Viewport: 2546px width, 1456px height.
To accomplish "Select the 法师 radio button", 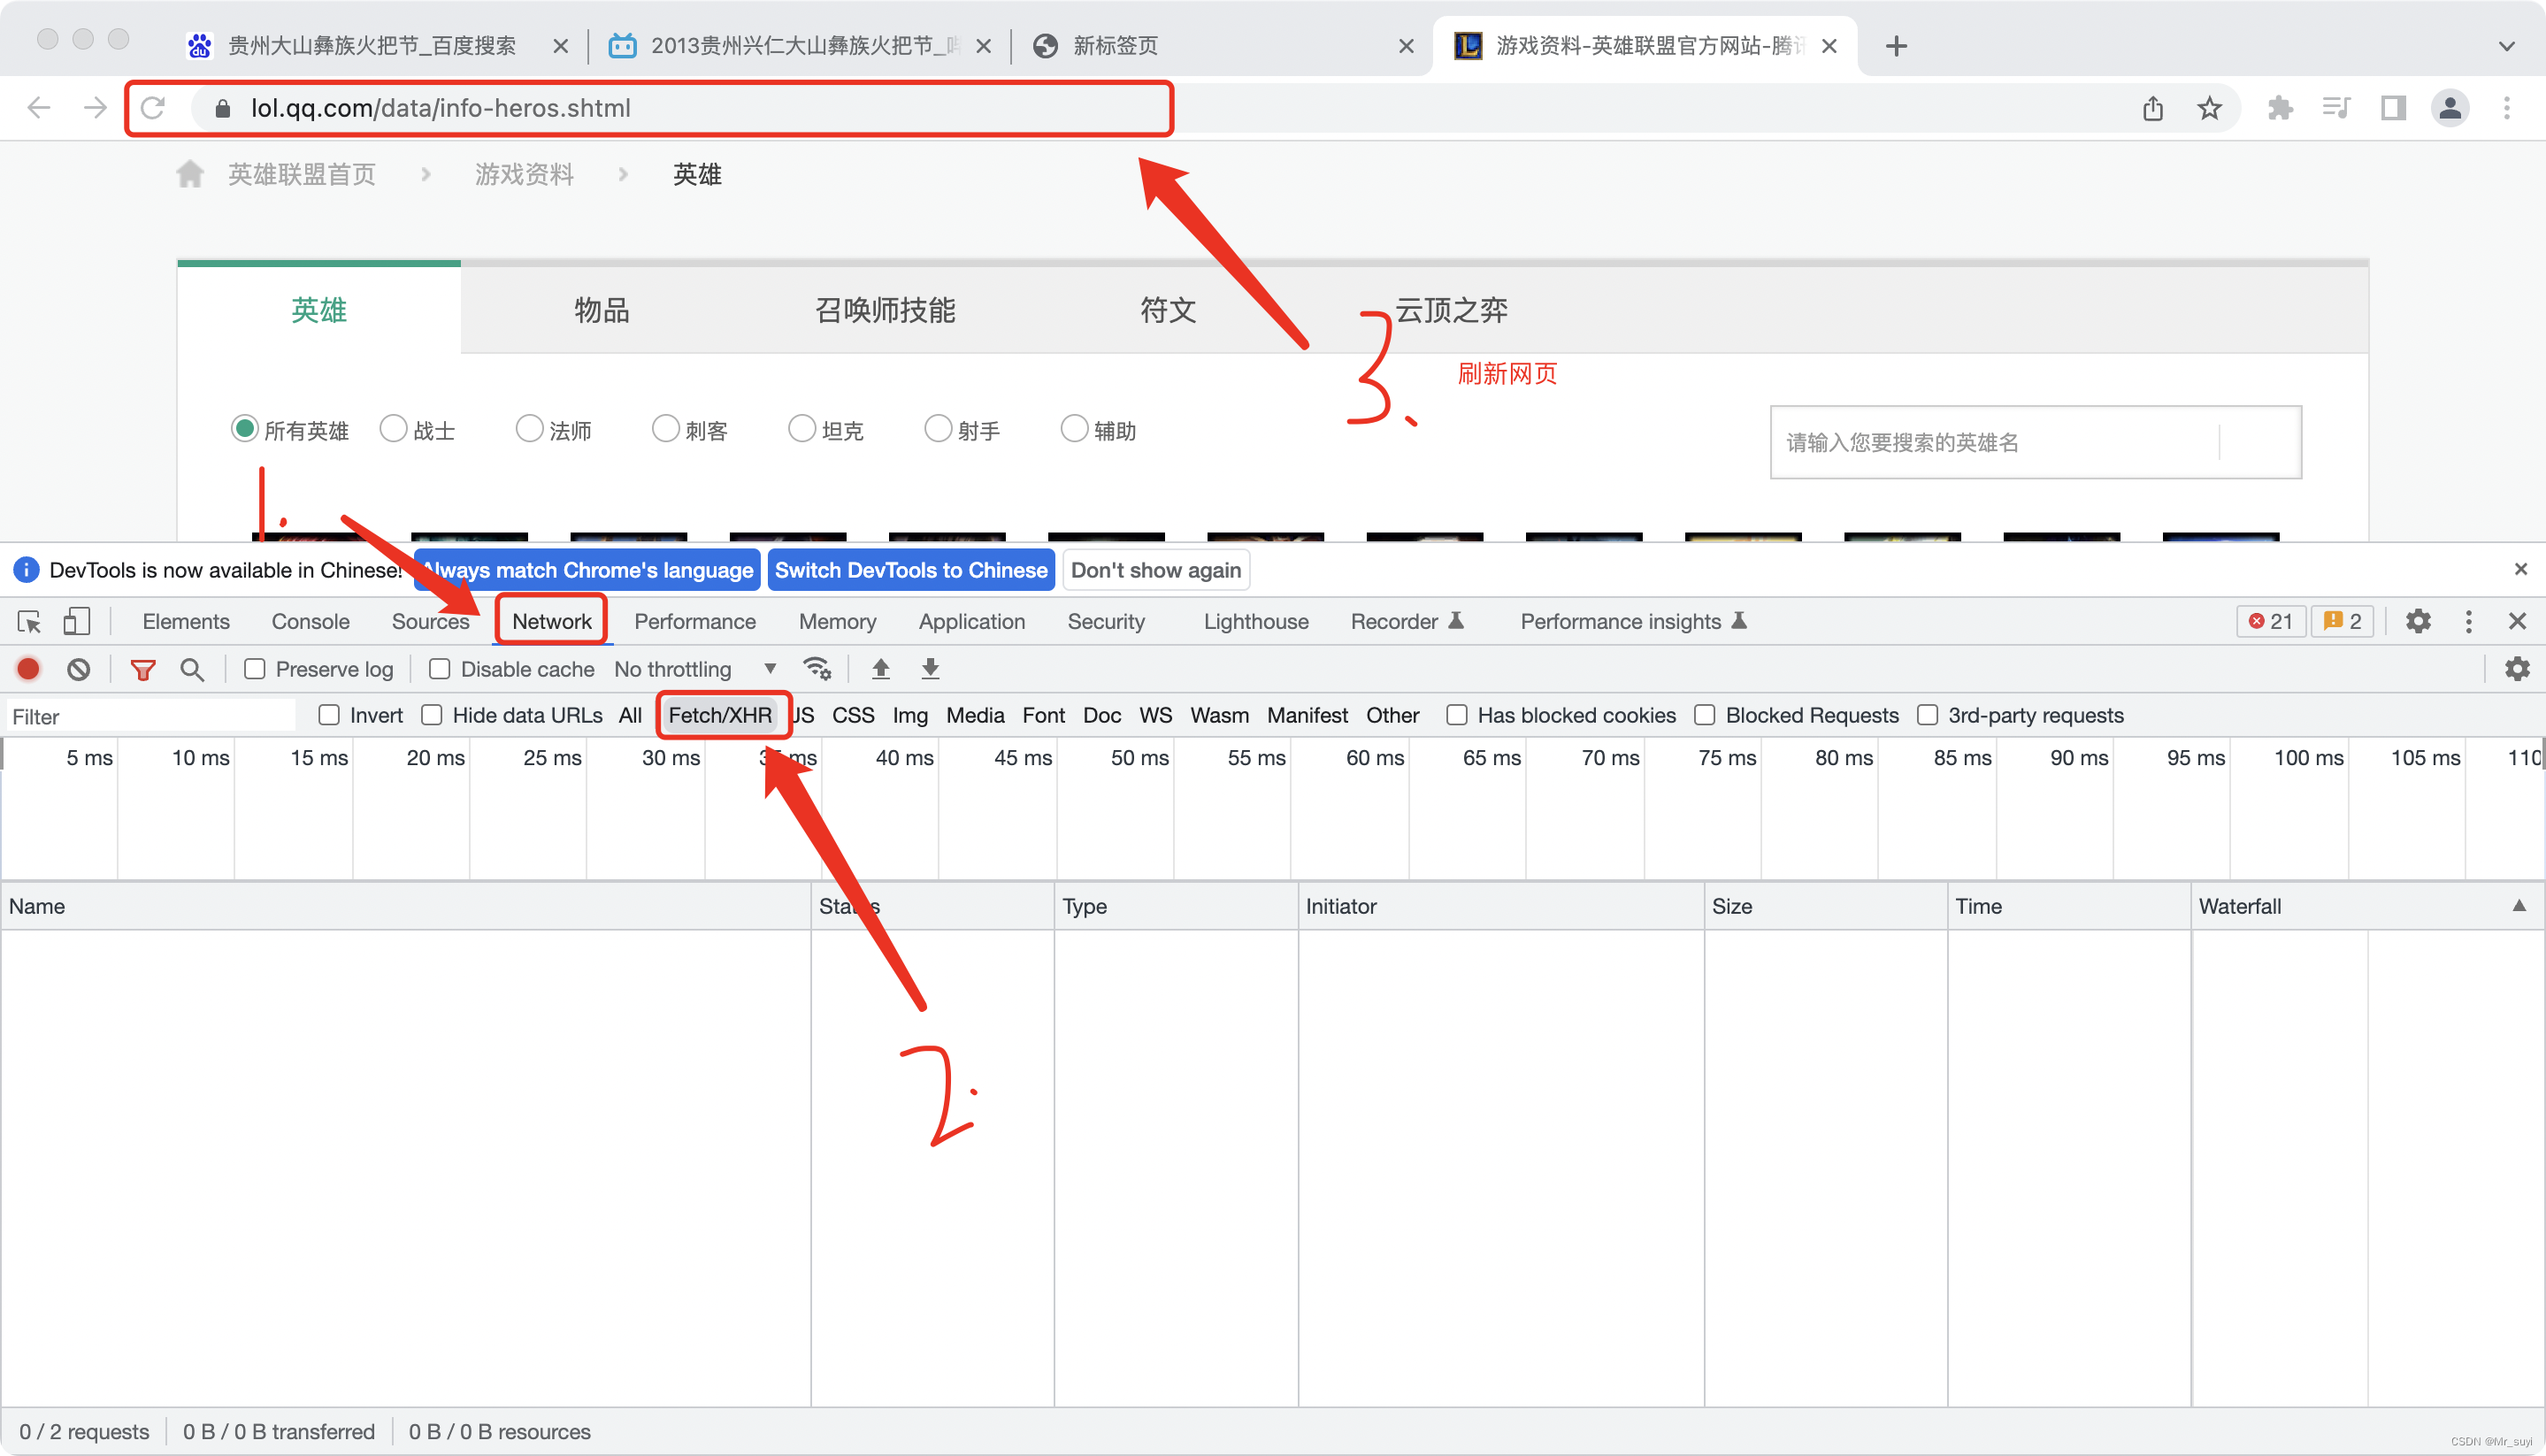I will point(529,428).
